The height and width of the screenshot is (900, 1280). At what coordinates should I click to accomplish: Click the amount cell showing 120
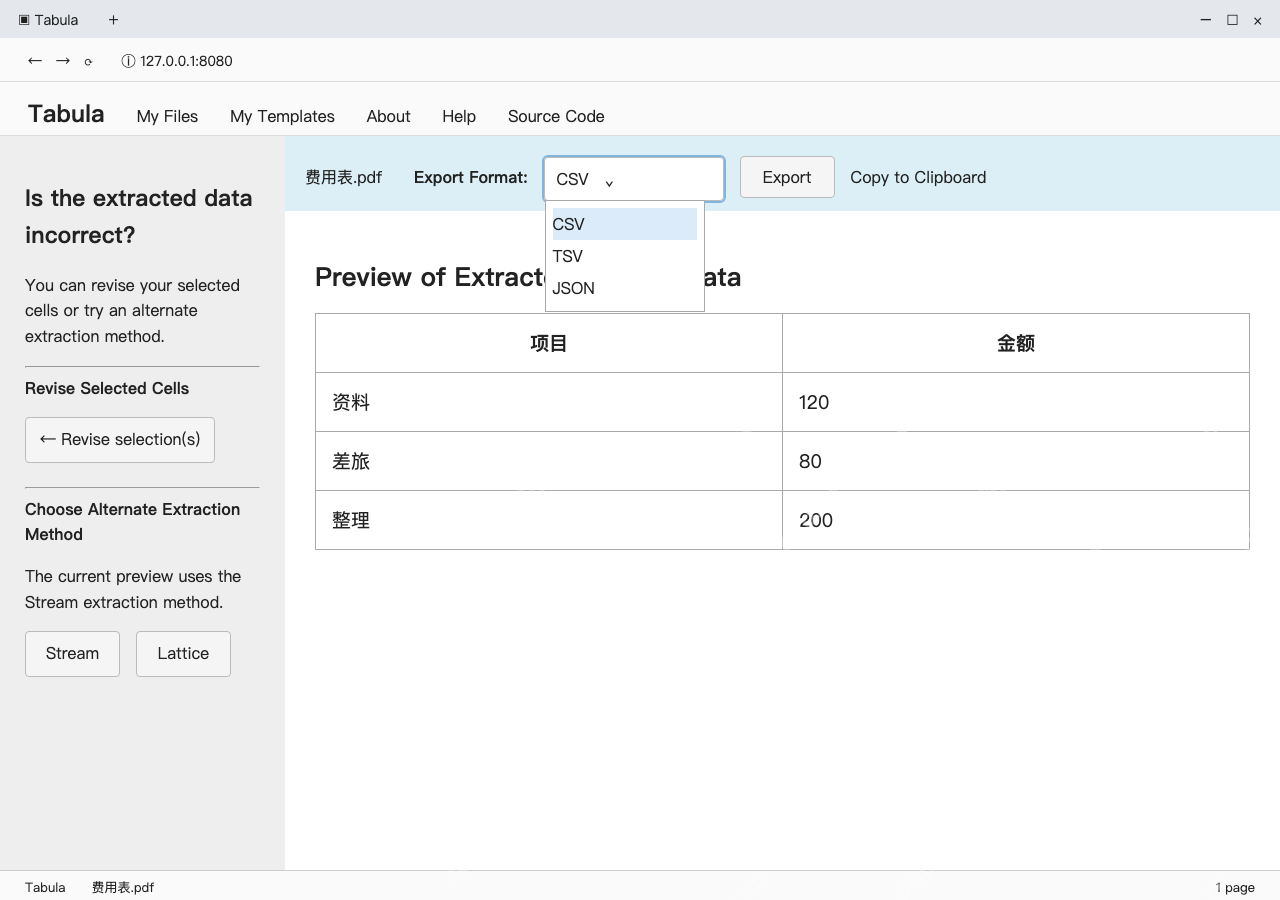coord(1016,402)
